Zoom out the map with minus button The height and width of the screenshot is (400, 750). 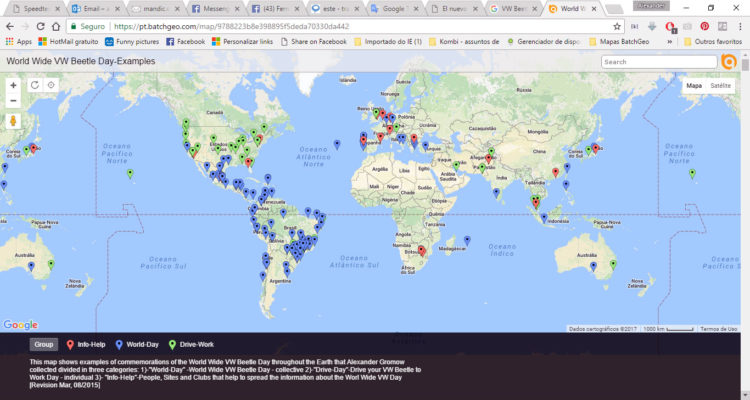pyautogui.click(x=13, y=101)
